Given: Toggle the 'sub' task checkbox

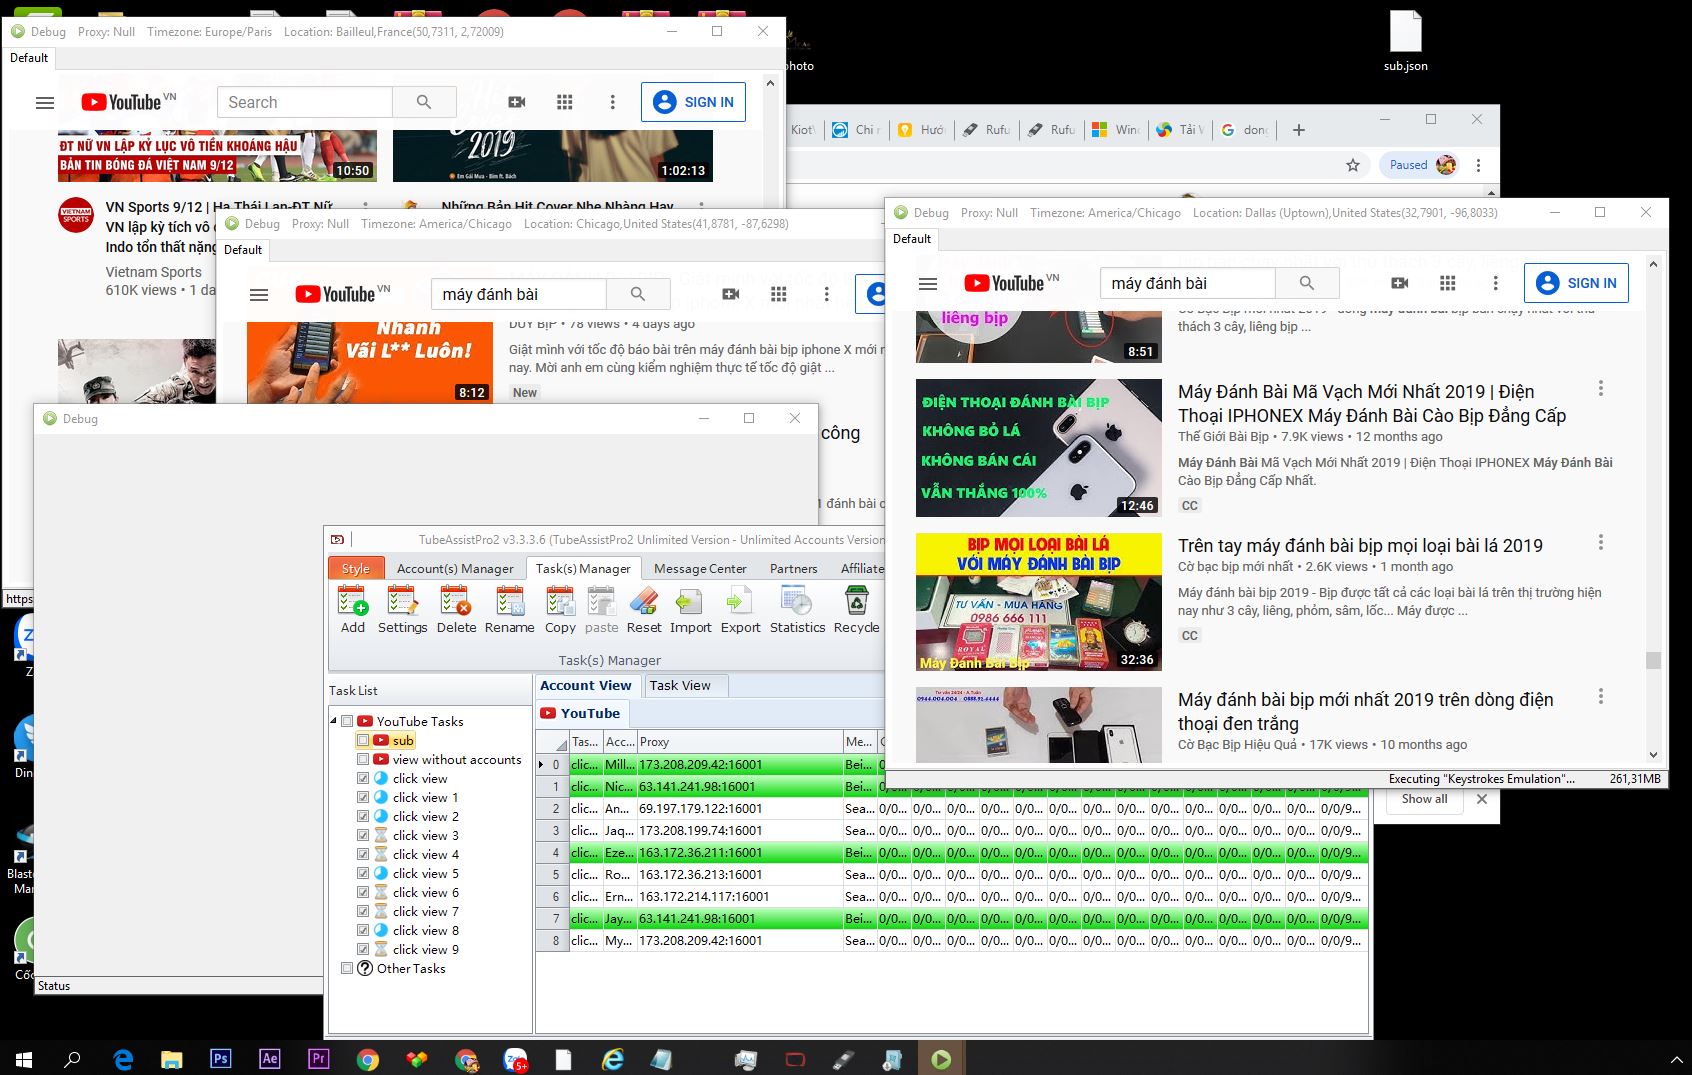Looking at the screenshot, I should tap(363, 741).
